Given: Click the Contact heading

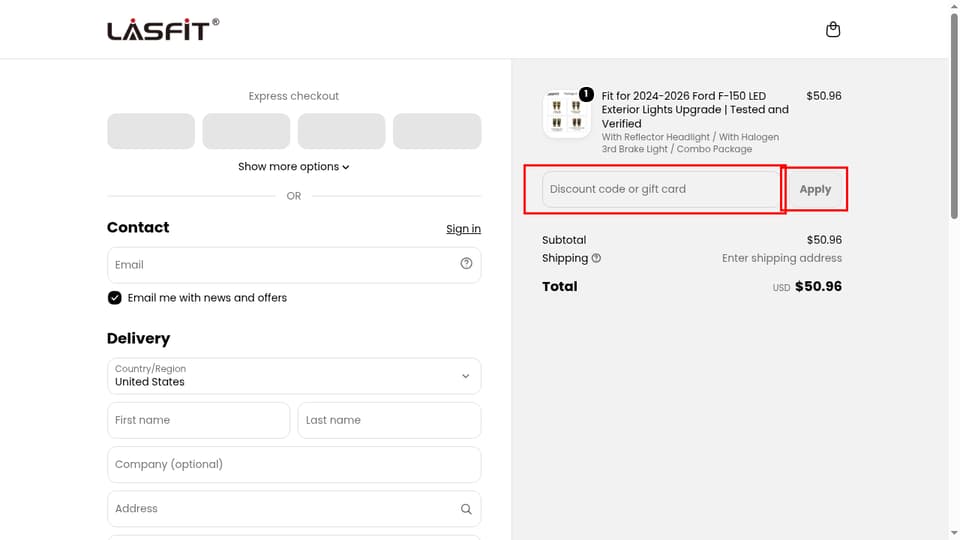Looking at the screenshot, I should (138, 227).
